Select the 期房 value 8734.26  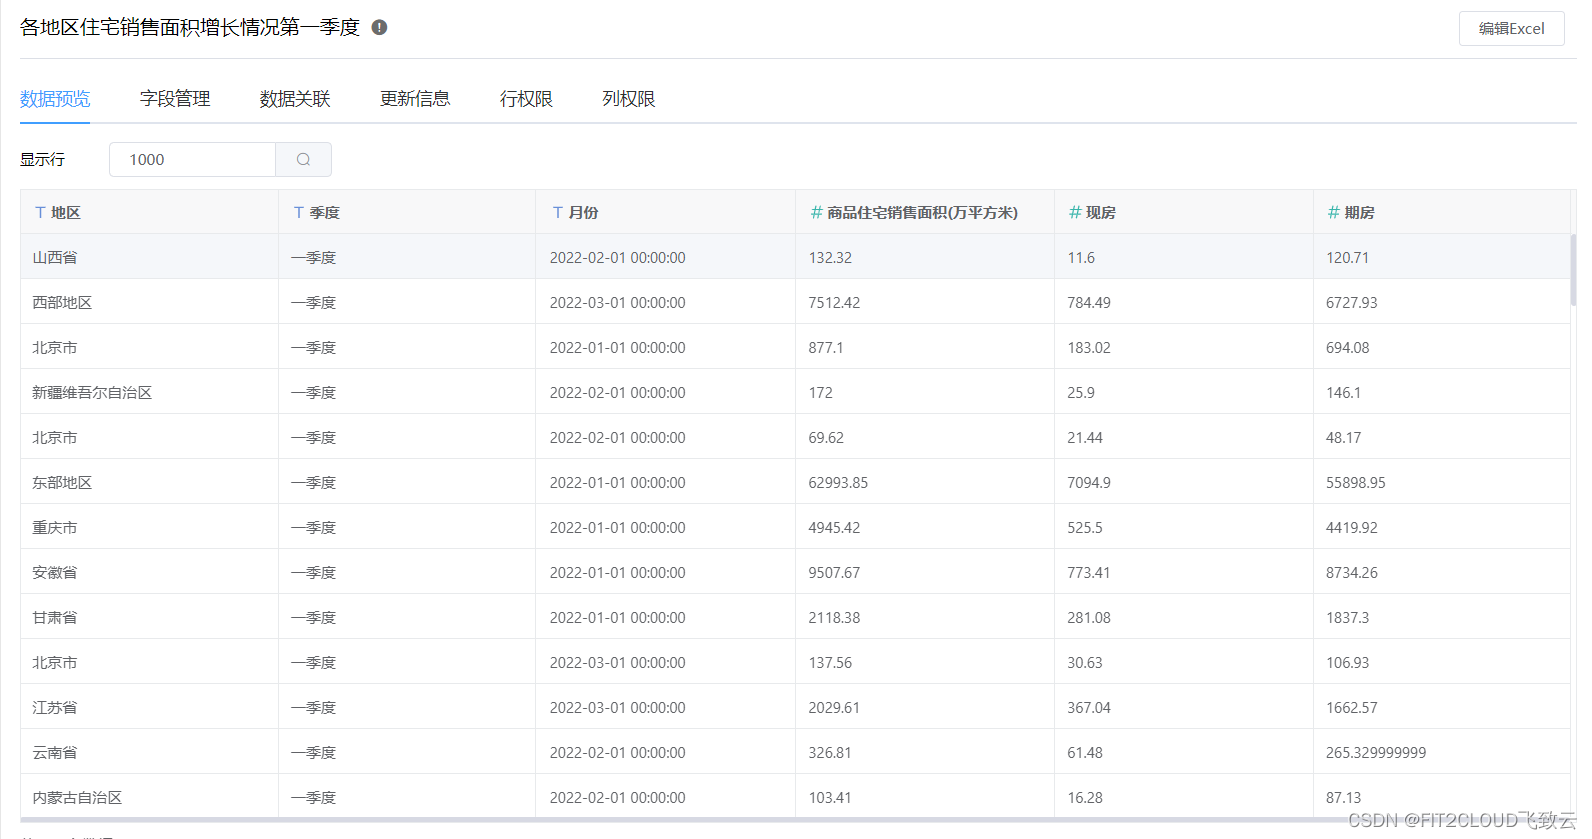1352,572
